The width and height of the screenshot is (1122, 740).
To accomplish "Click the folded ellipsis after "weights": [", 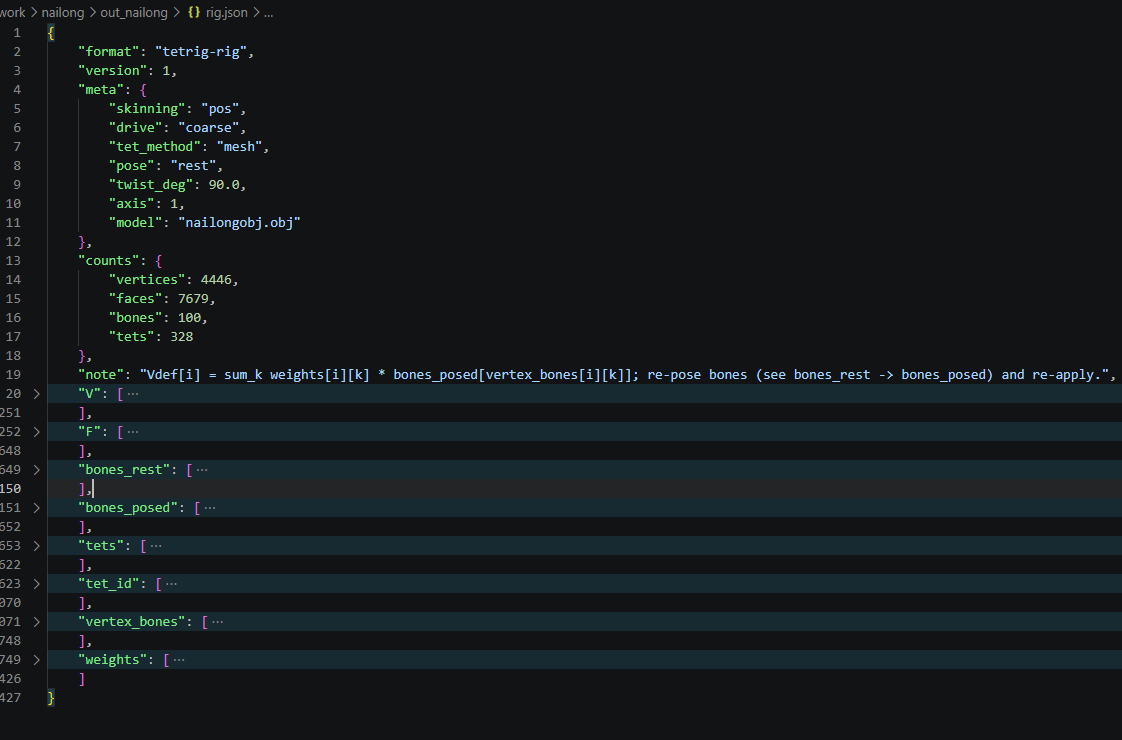I will pos(179,660).
